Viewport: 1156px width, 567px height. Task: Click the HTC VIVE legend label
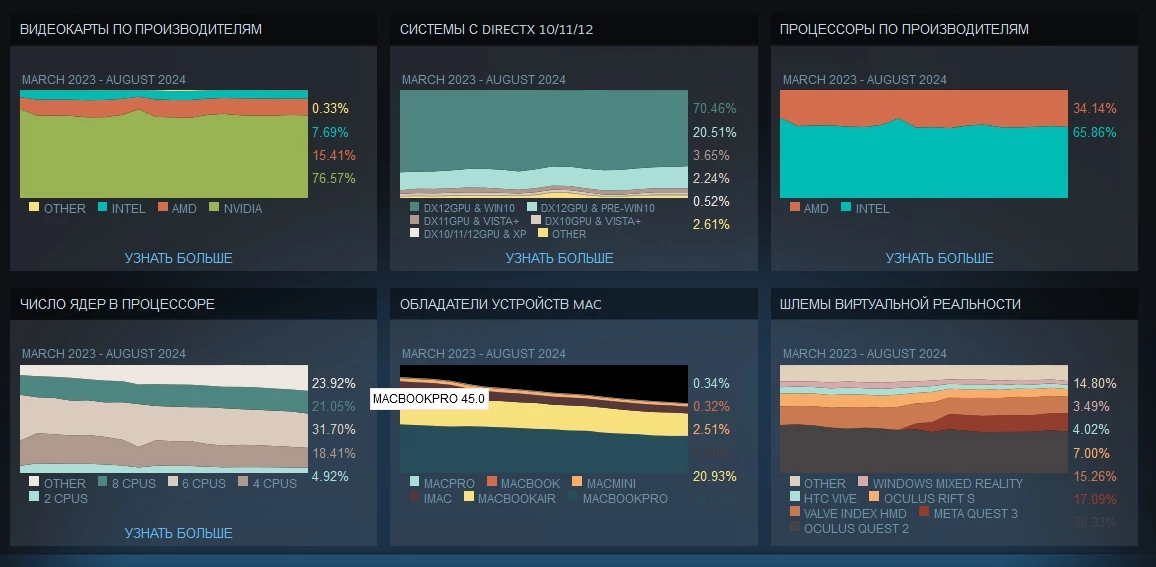pyautogui.click(x=830, y=498)
